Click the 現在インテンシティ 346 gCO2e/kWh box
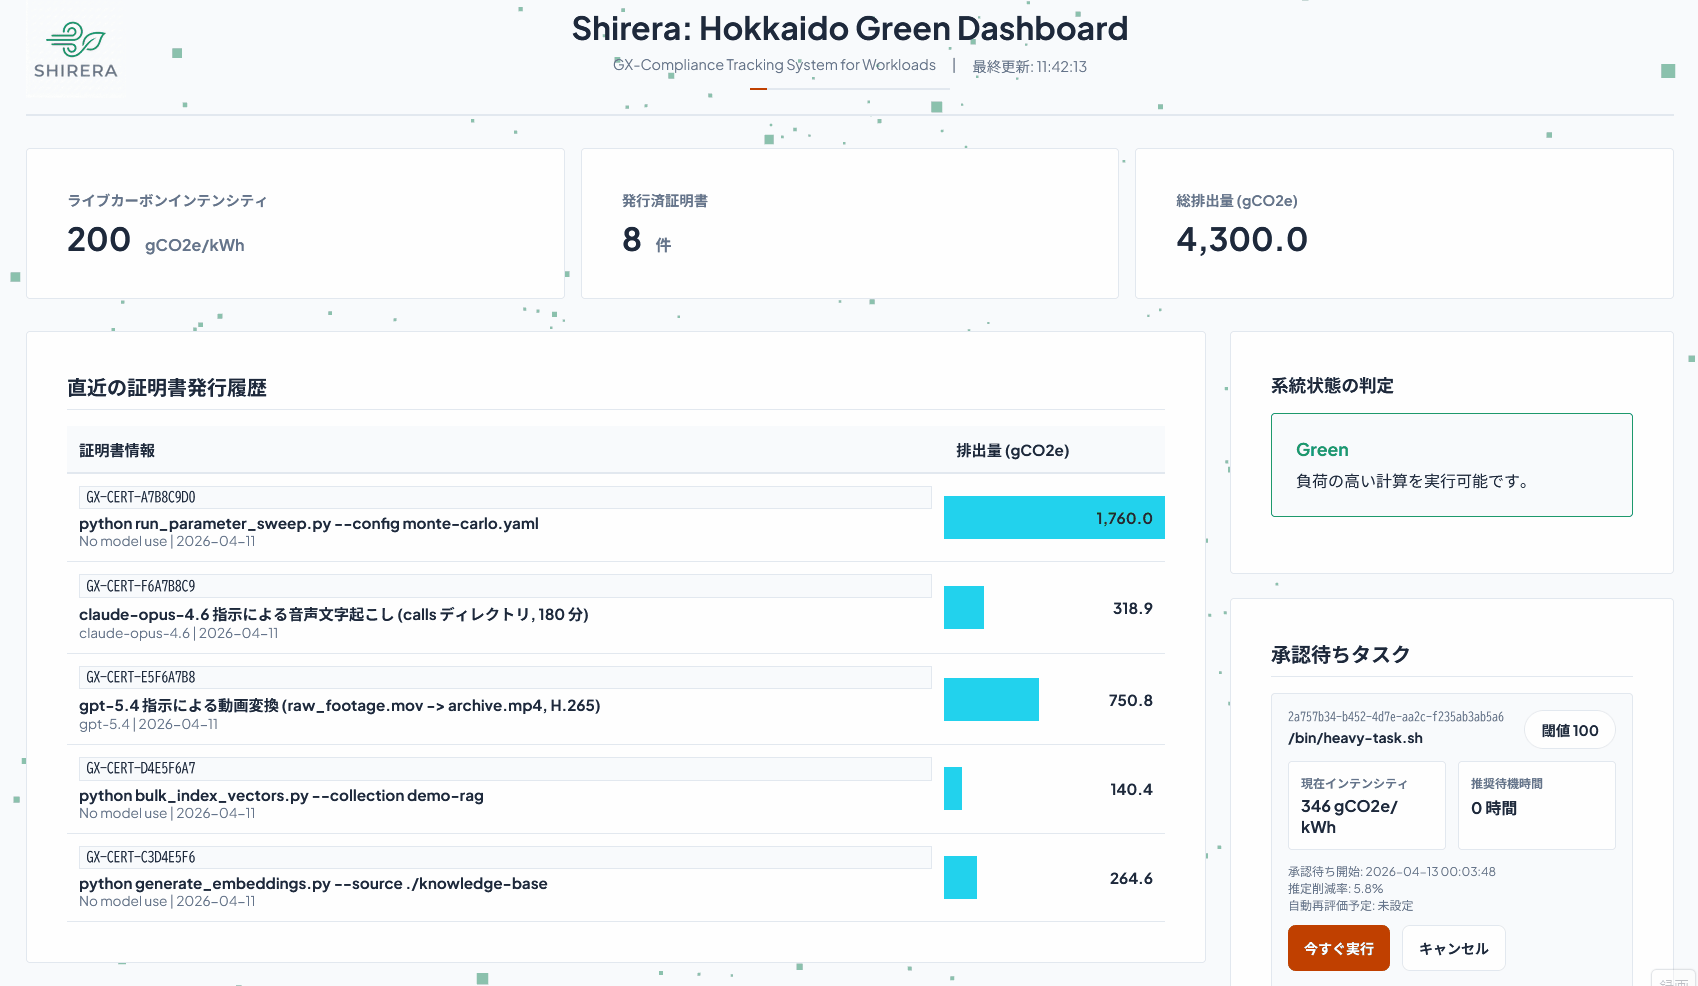 [x=1366, y=806]
